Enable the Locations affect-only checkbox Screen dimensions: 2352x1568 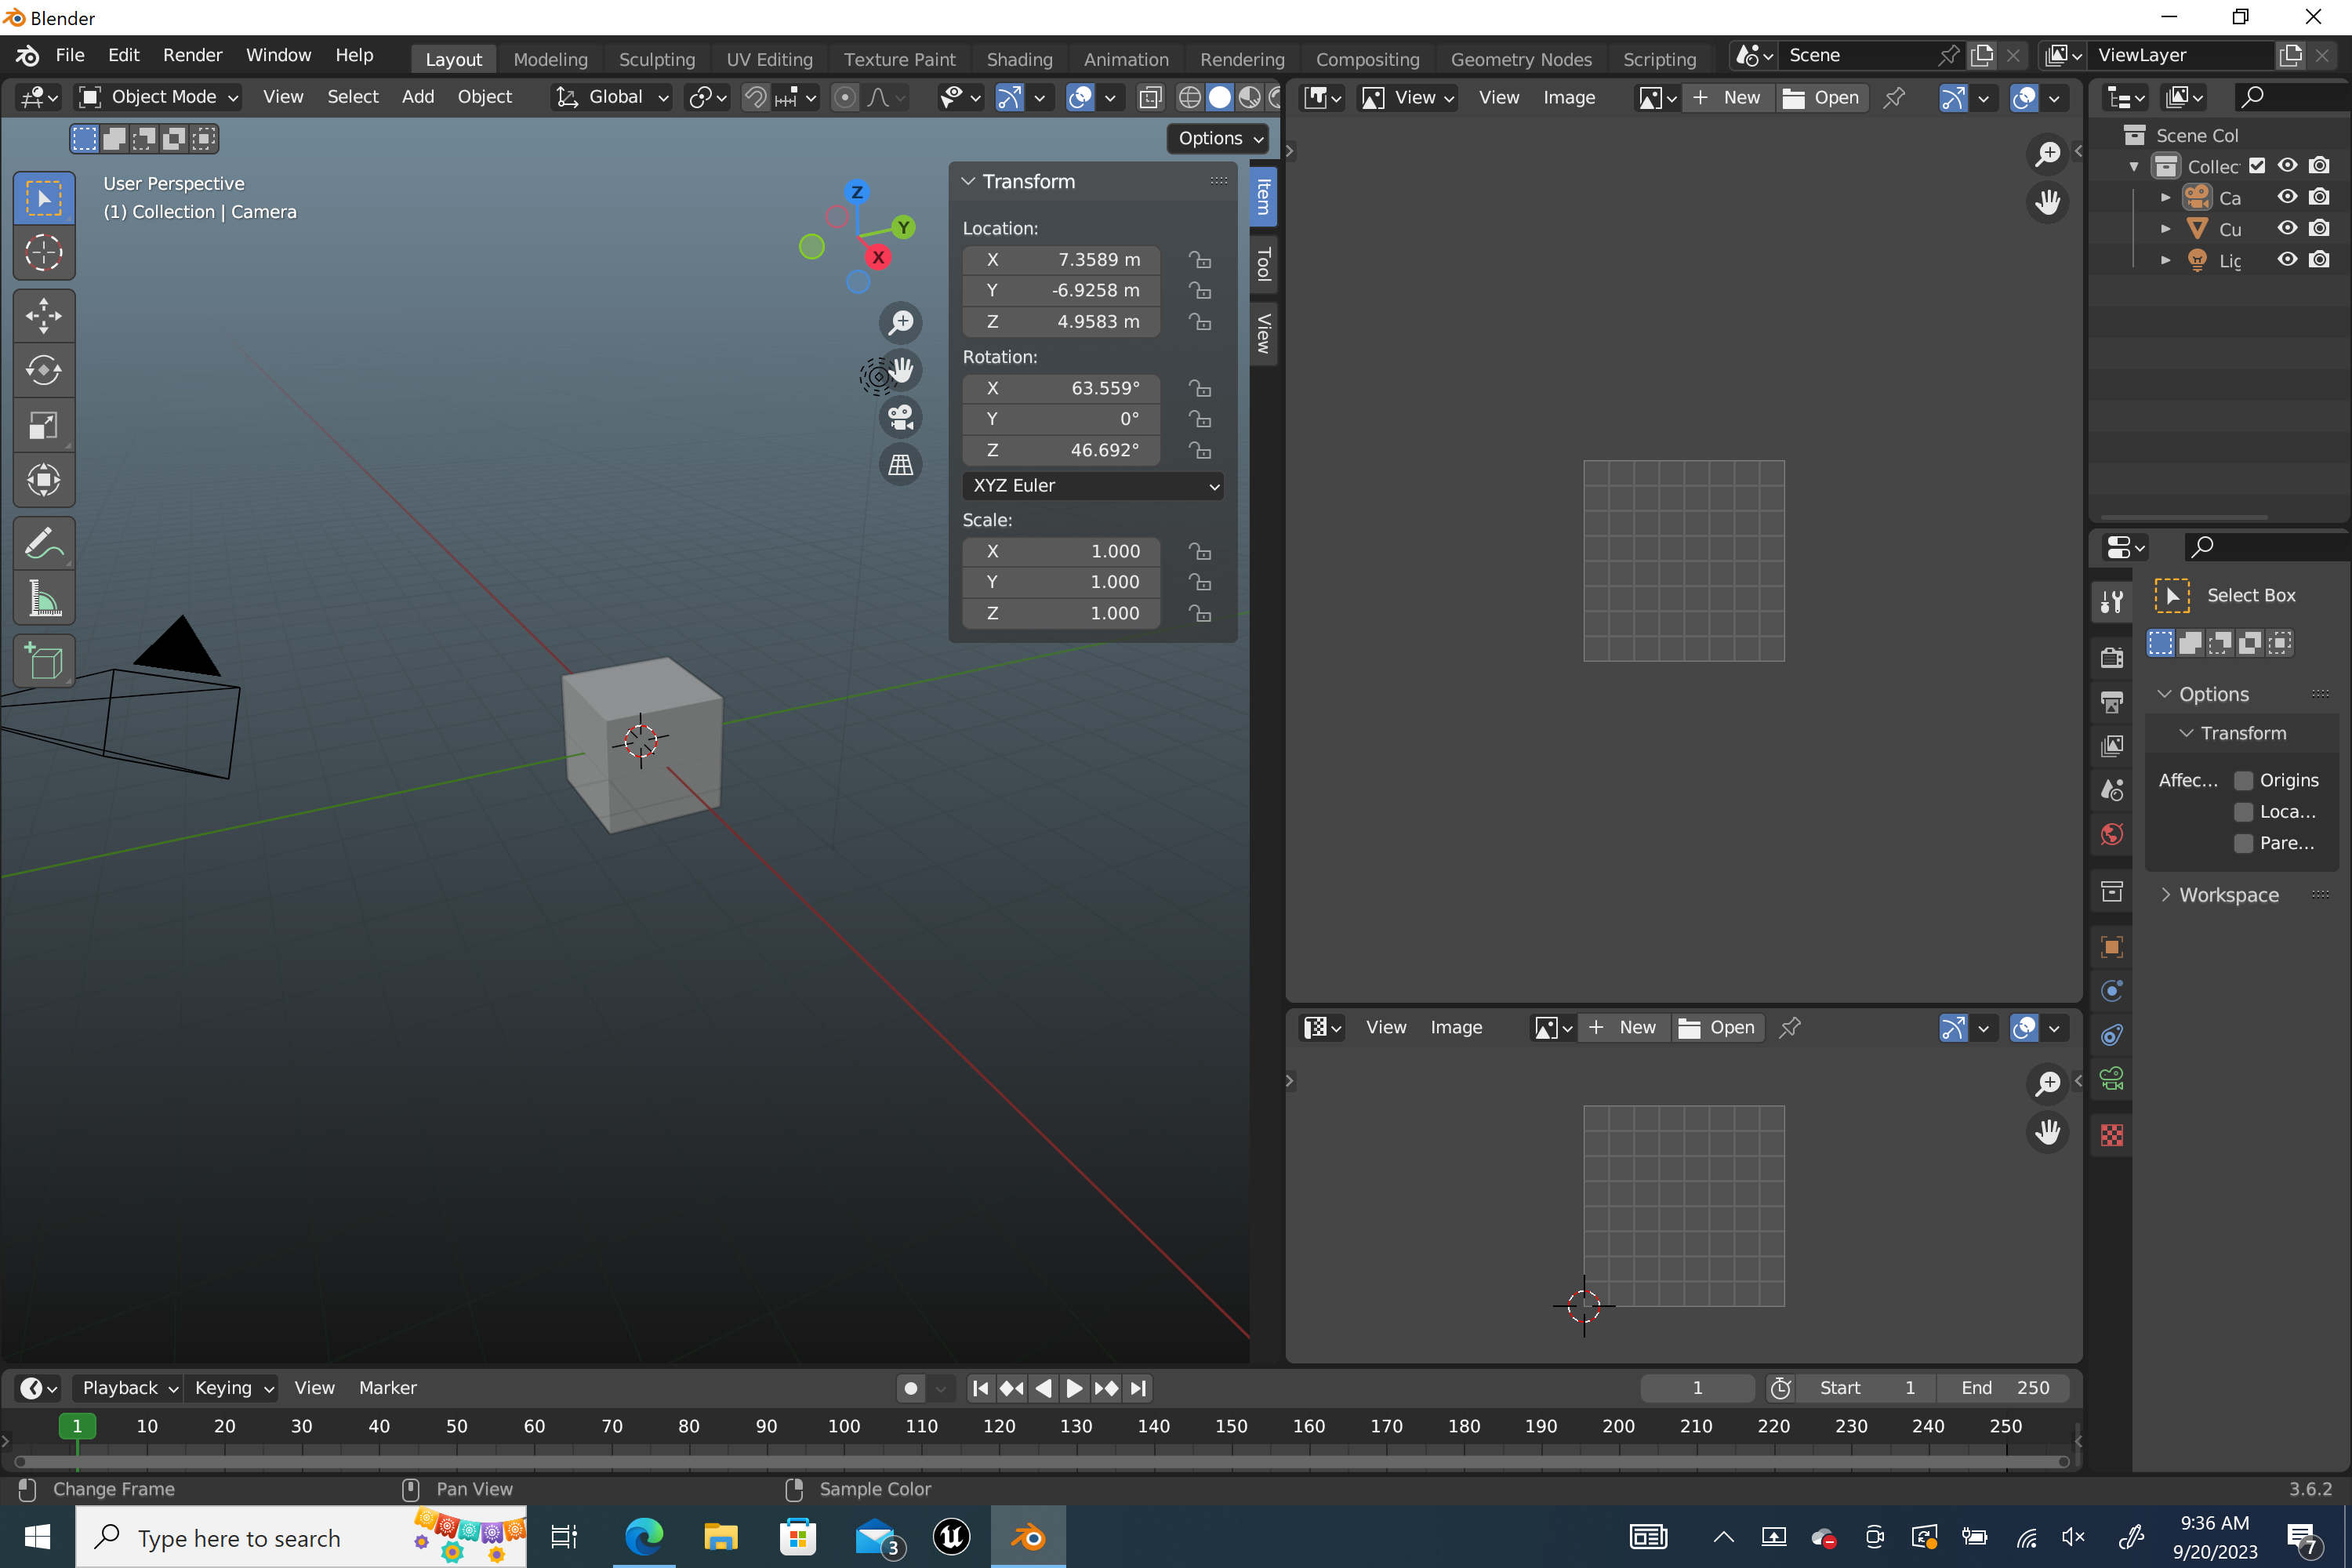[x=2243, y=812]
